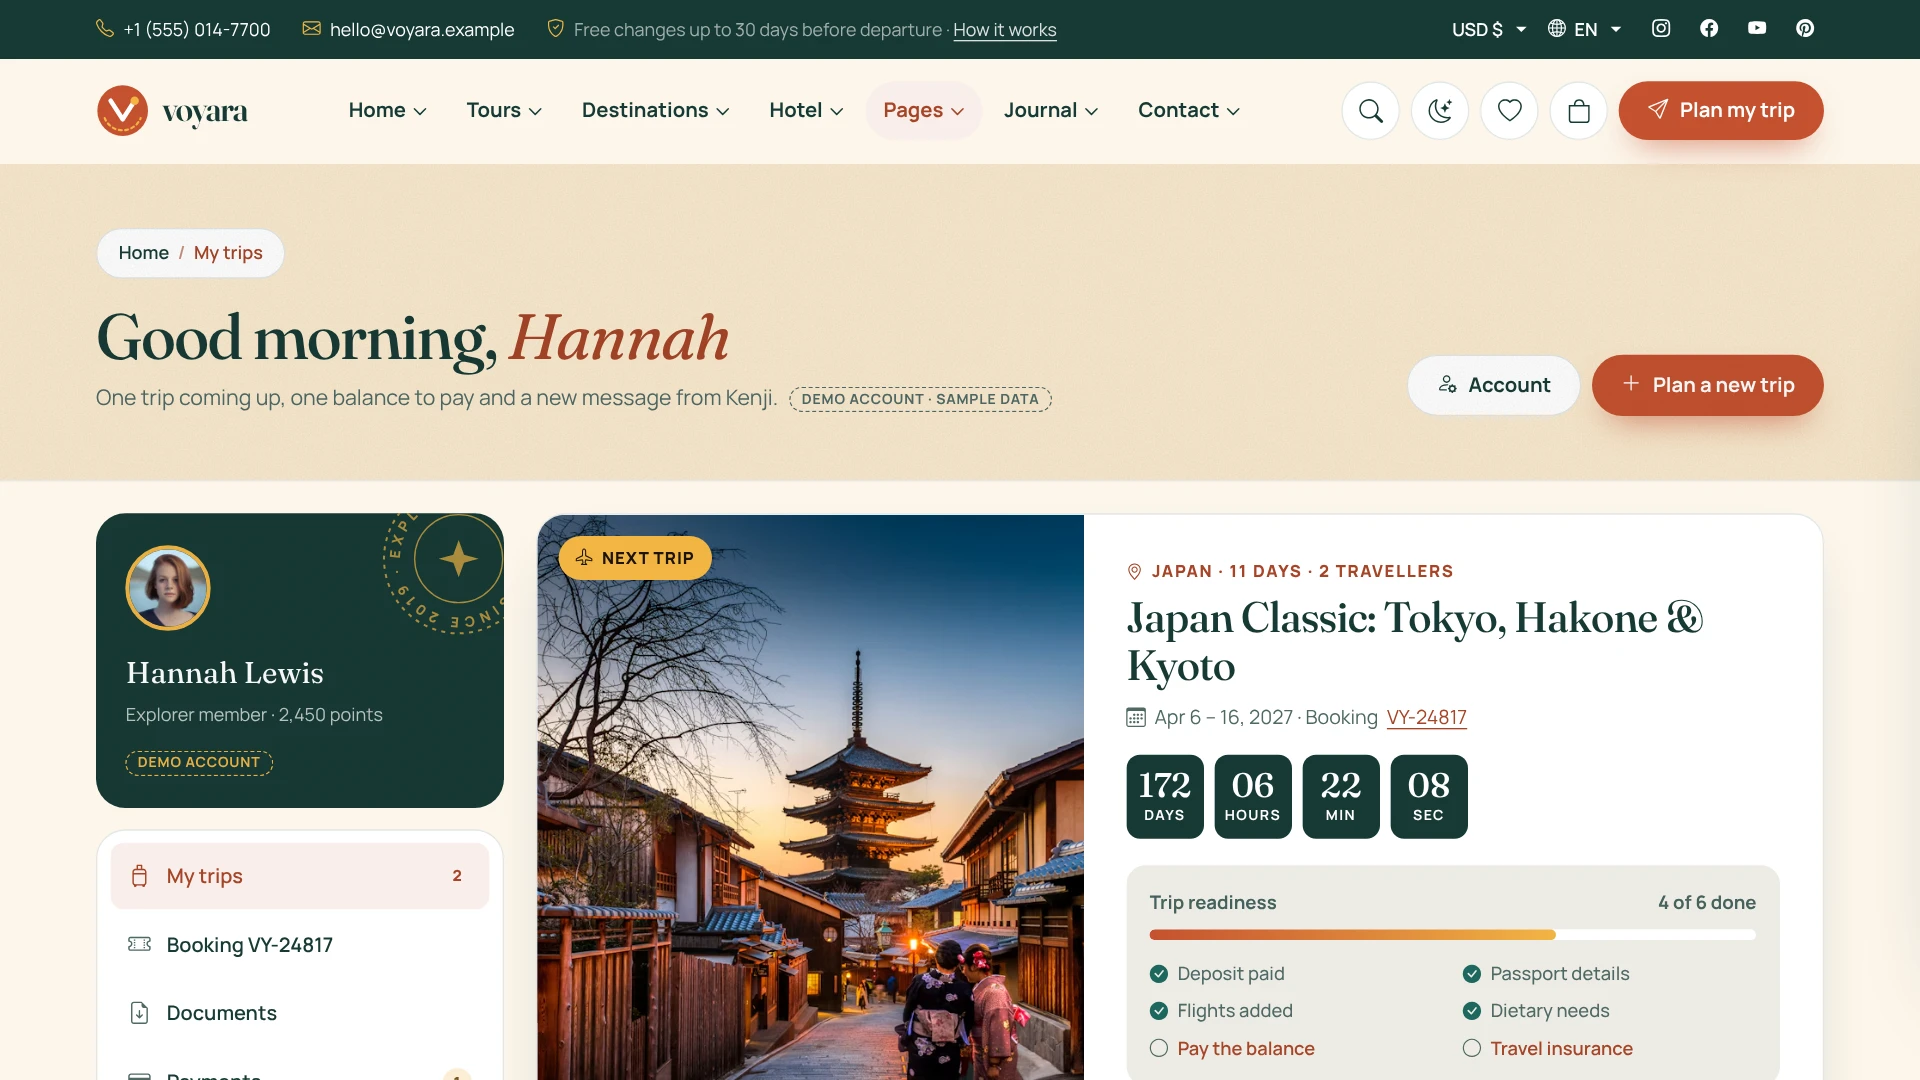
Task: Click the My trips luggage icon
Action: click(x=139, y=876)
